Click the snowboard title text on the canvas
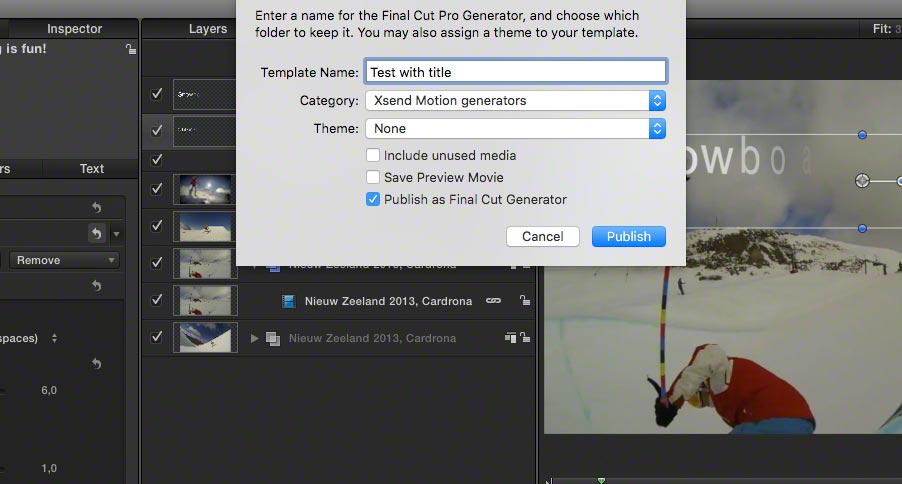This screenshot has height=484, width=902. coord(748,157)
